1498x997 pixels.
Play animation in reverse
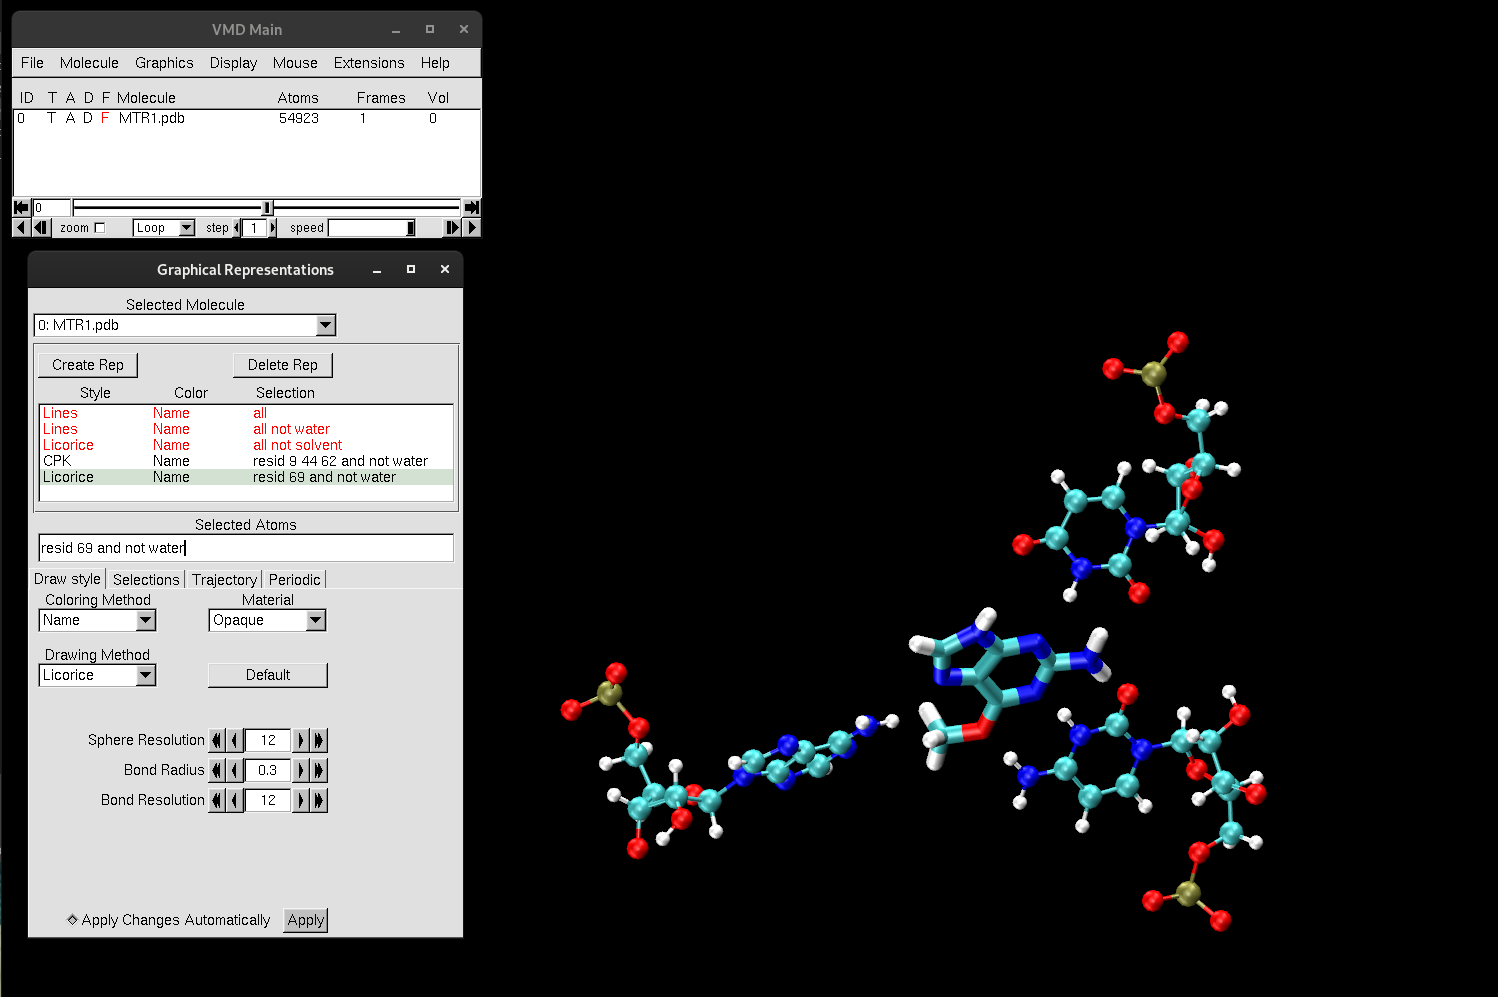[x=20, y=228]
